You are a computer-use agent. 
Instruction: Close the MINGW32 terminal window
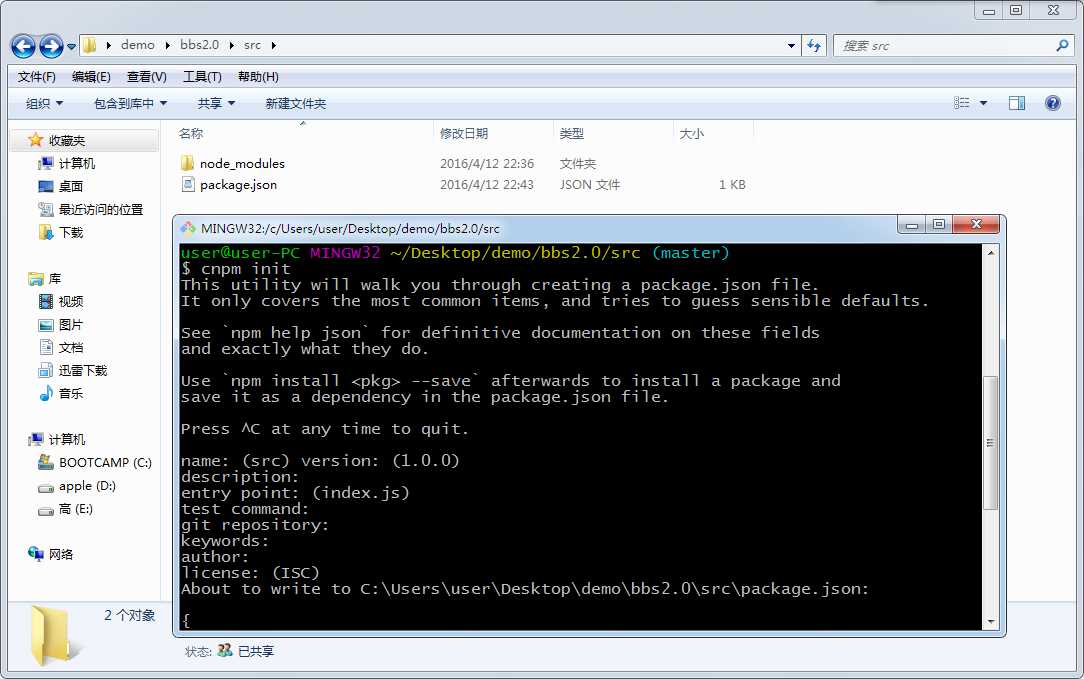click(x=976, y=225)
